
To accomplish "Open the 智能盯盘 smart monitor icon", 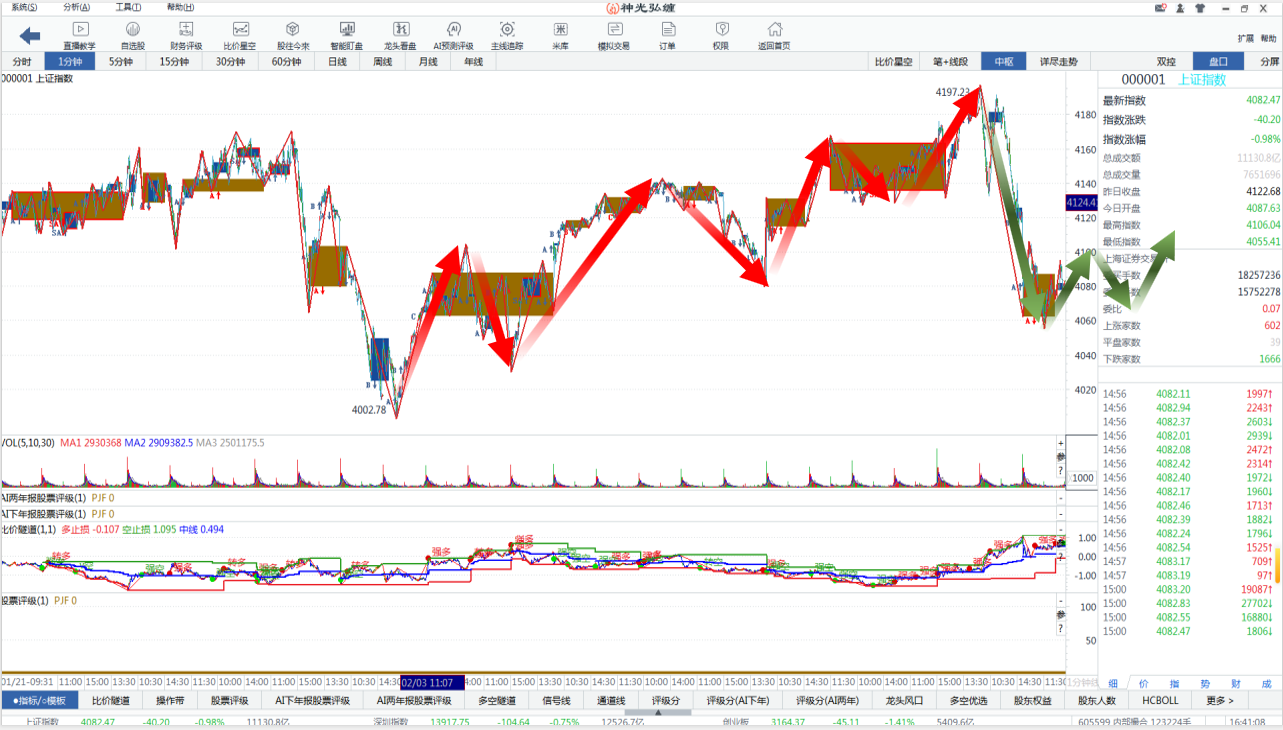I will pyautogui.click(x=346, y=36).
